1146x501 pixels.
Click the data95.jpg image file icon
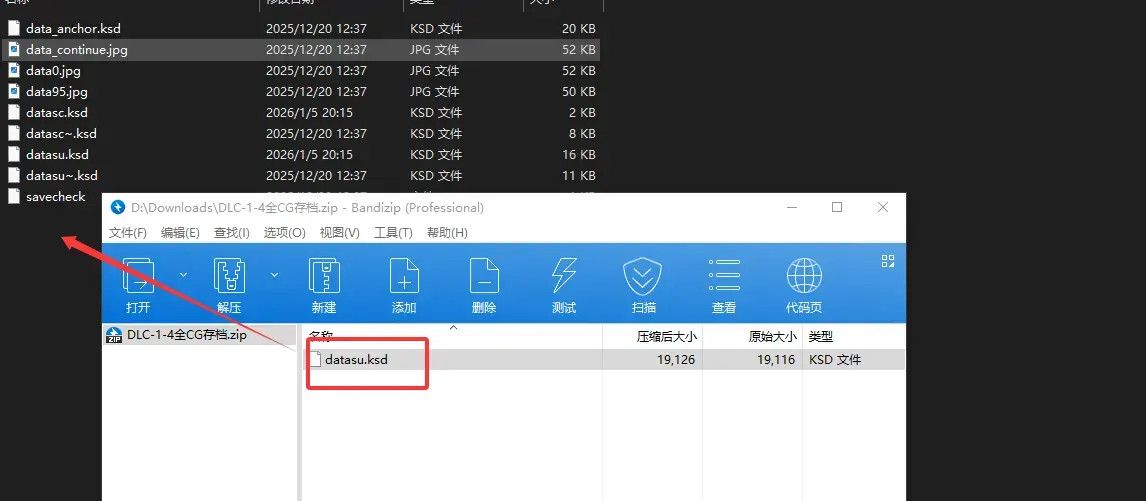point(14,91)
